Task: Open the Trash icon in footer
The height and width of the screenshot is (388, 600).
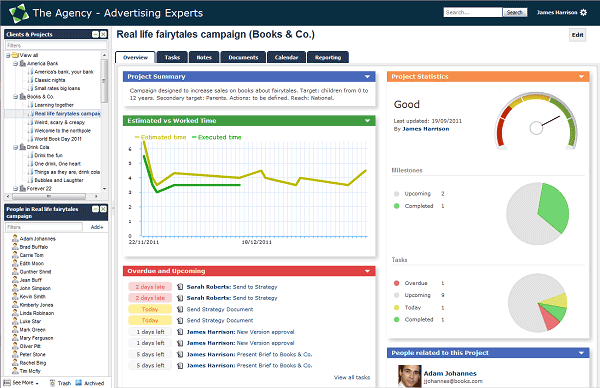Action: click(52, 383)
